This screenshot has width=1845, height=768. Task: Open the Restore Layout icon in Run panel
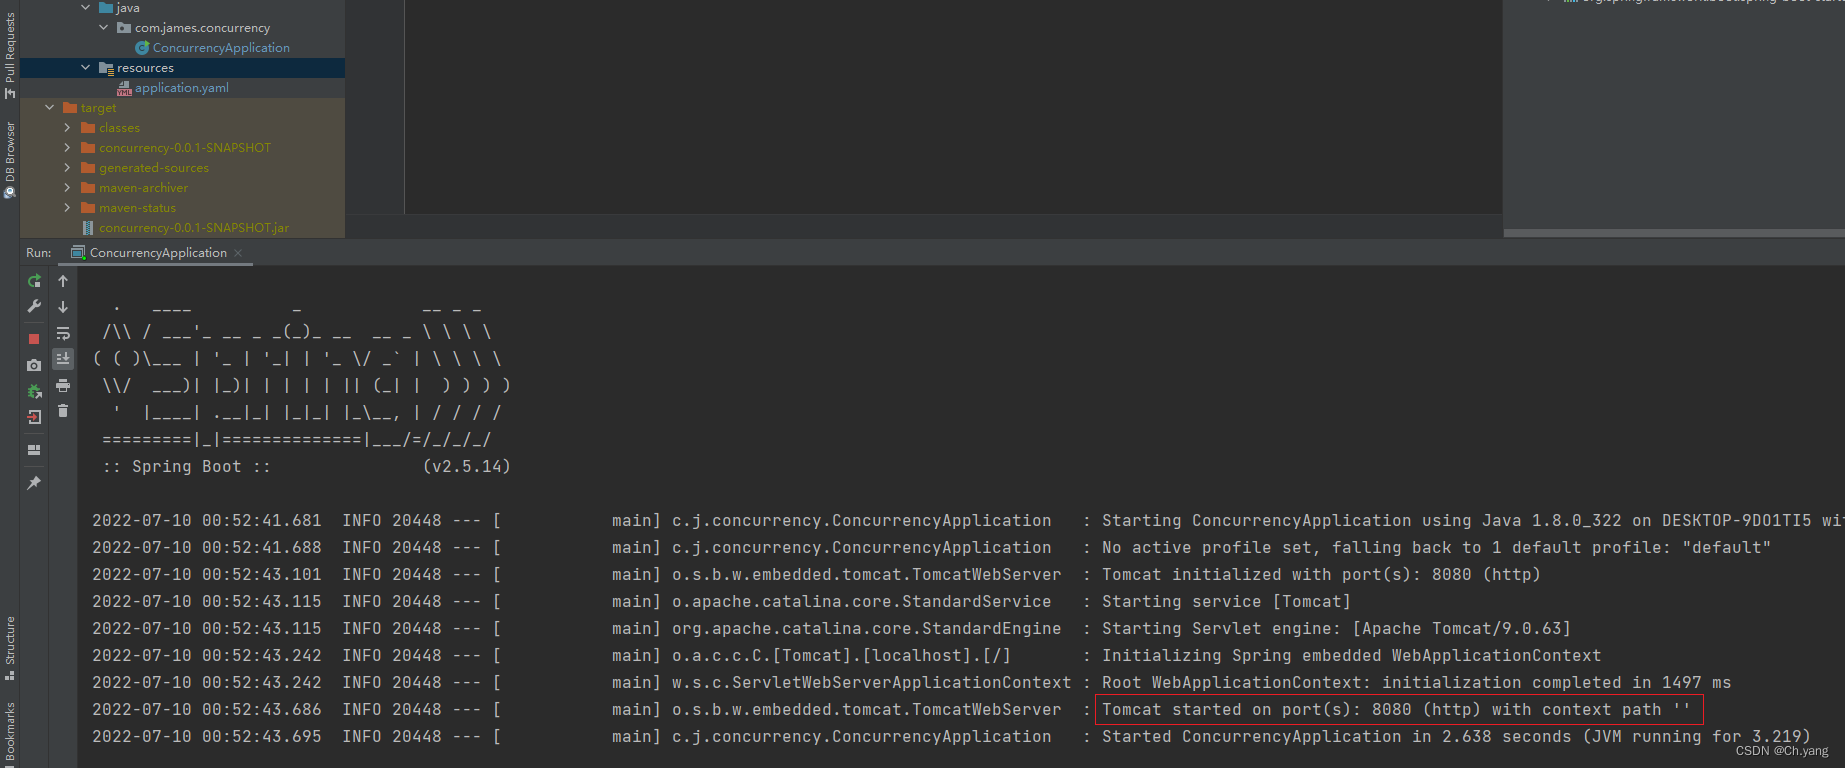[34, 450]
